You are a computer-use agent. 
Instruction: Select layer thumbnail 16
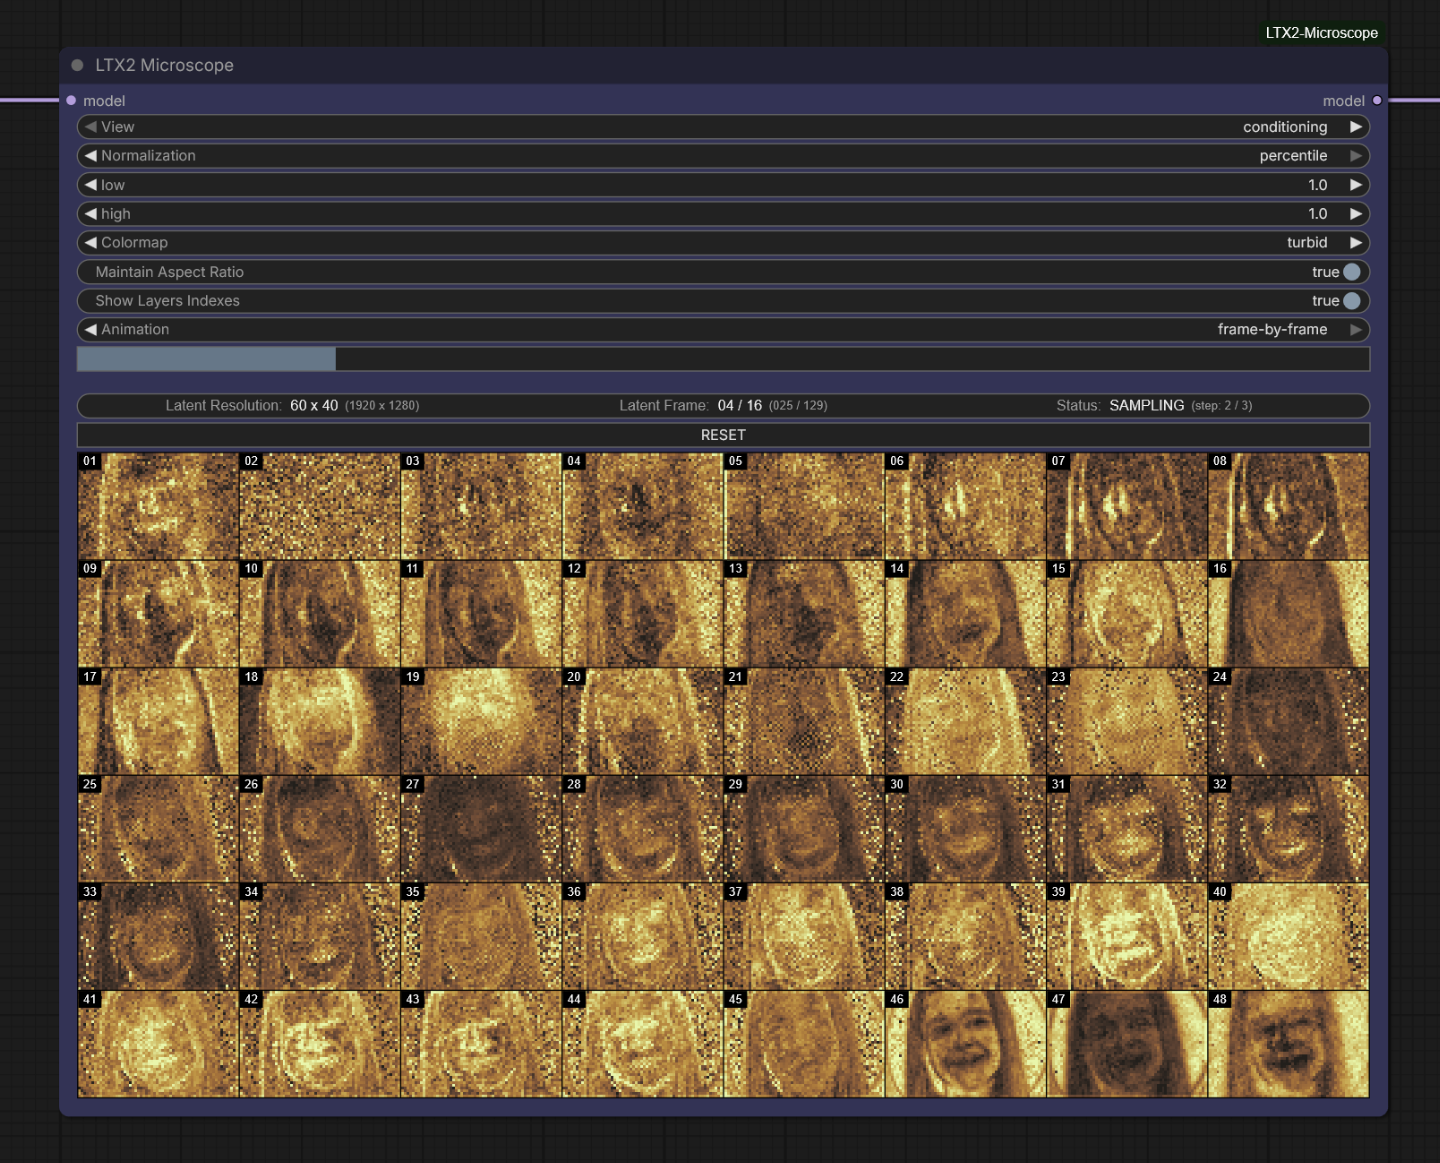coord(1288,614)
